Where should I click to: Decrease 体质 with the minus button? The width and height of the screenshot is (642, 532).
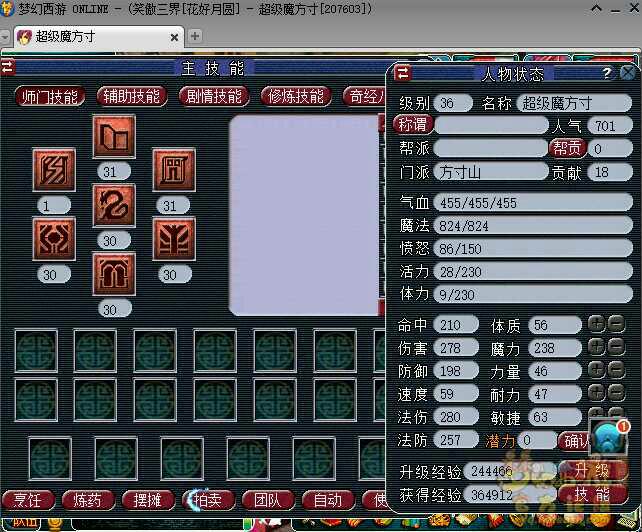(x=616, y=324)
